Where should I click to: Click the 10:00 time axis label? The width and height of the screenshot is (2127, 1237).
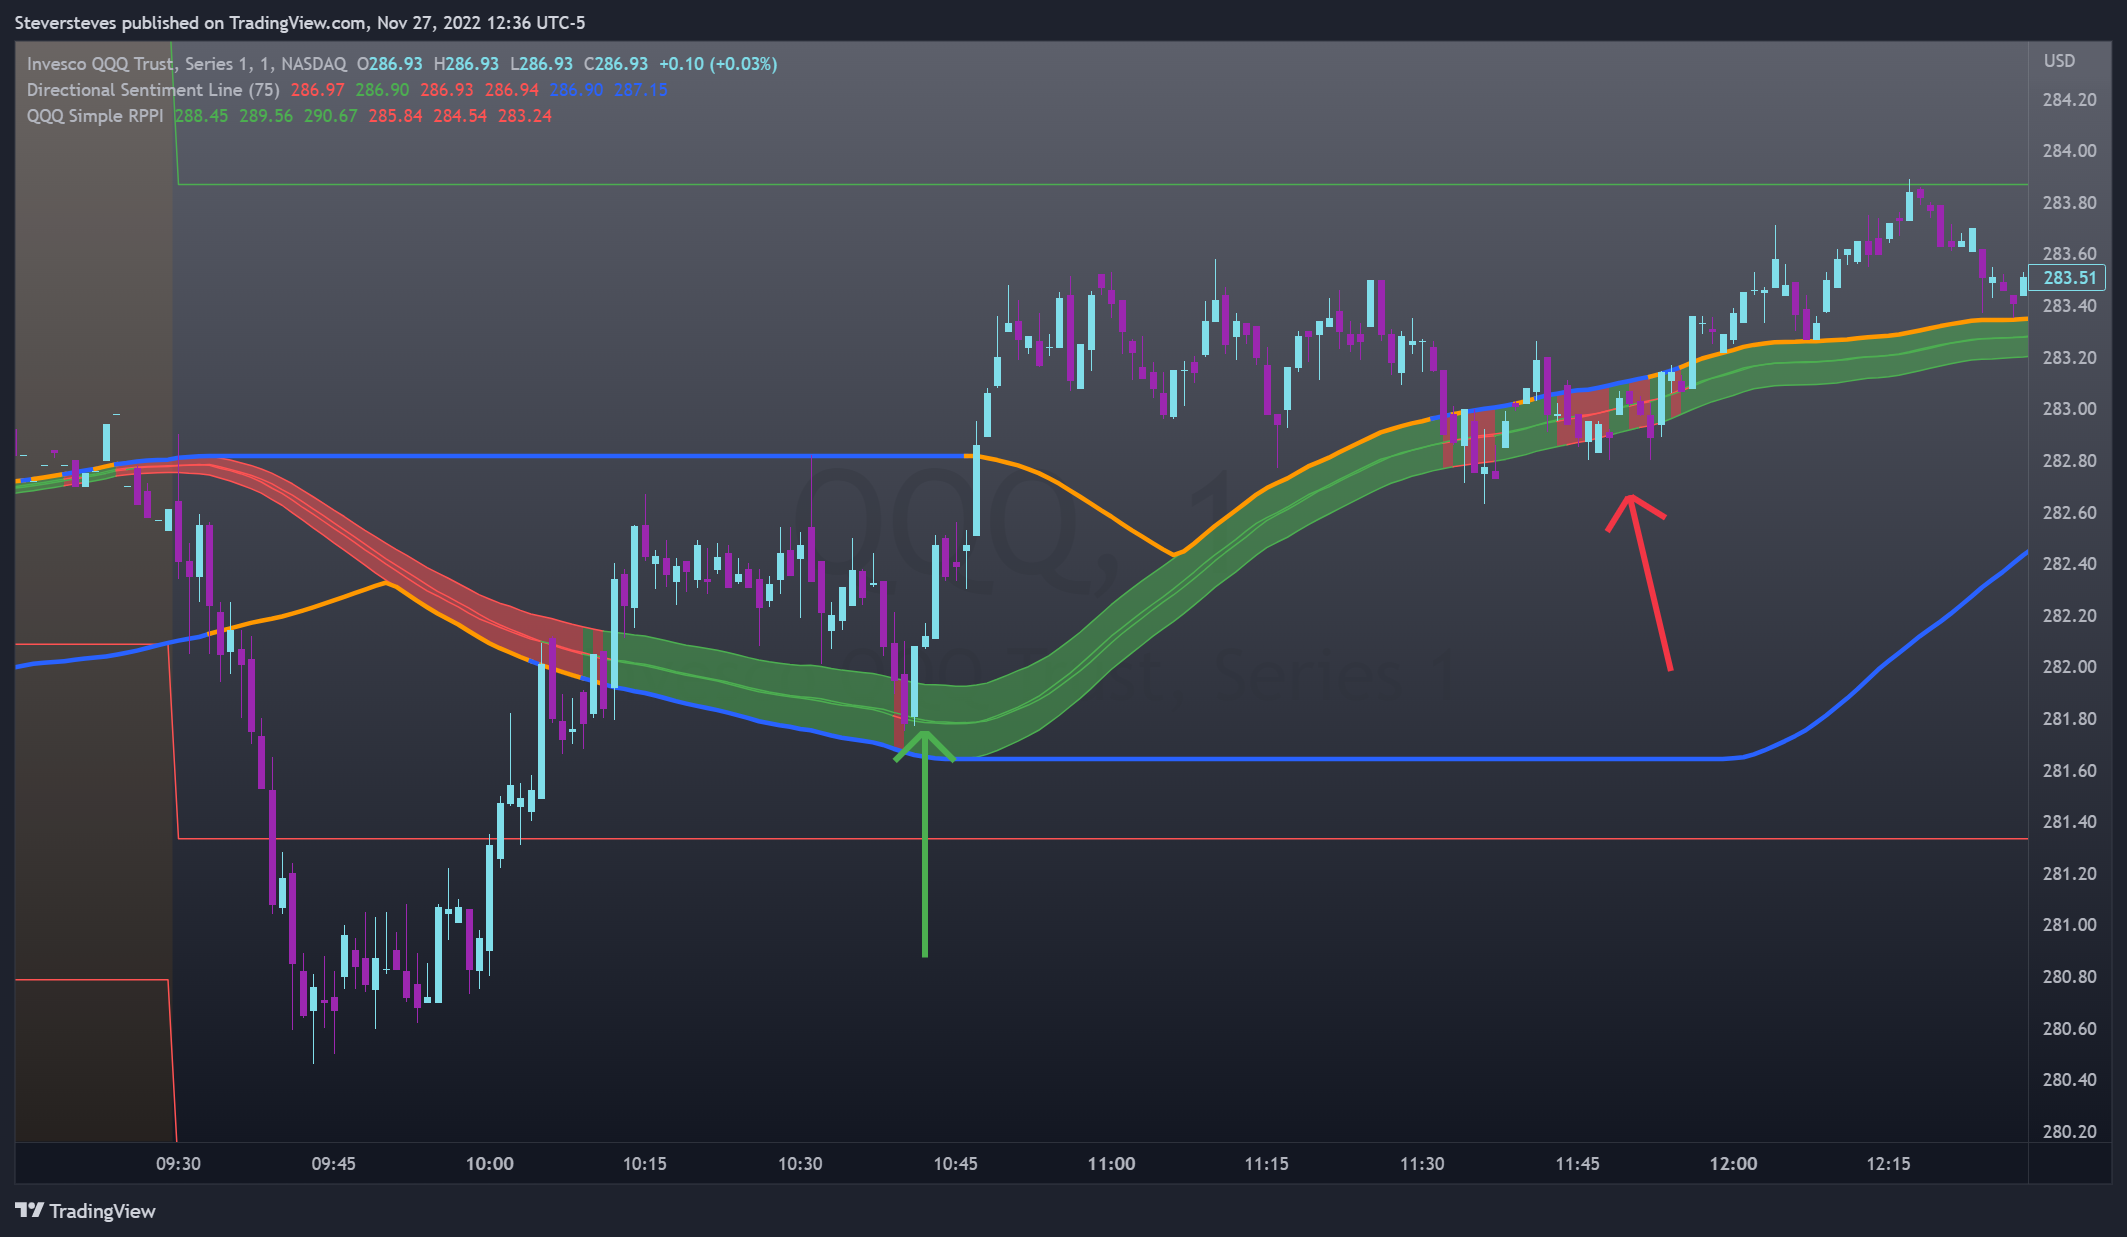click(x=489, y=1164)
